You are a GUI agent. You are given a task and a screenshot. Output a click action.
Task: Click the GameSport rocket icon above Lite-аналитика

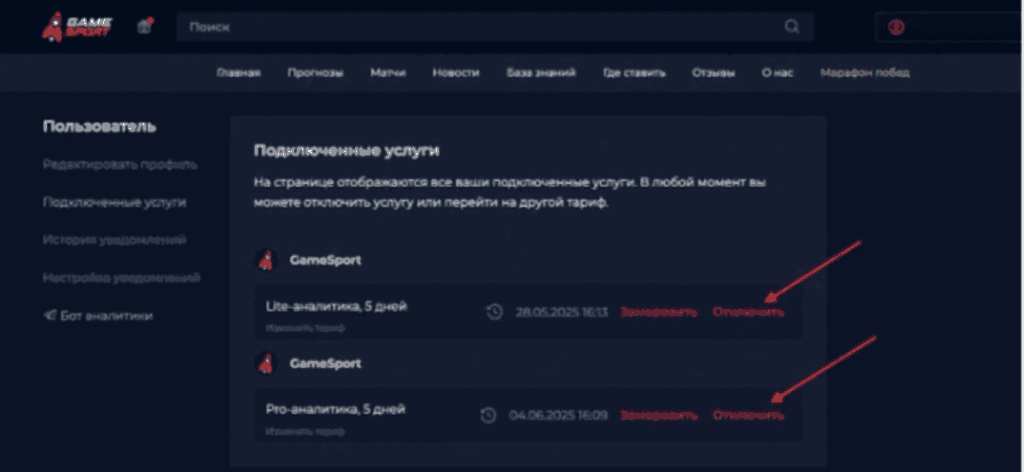(265, 260)
